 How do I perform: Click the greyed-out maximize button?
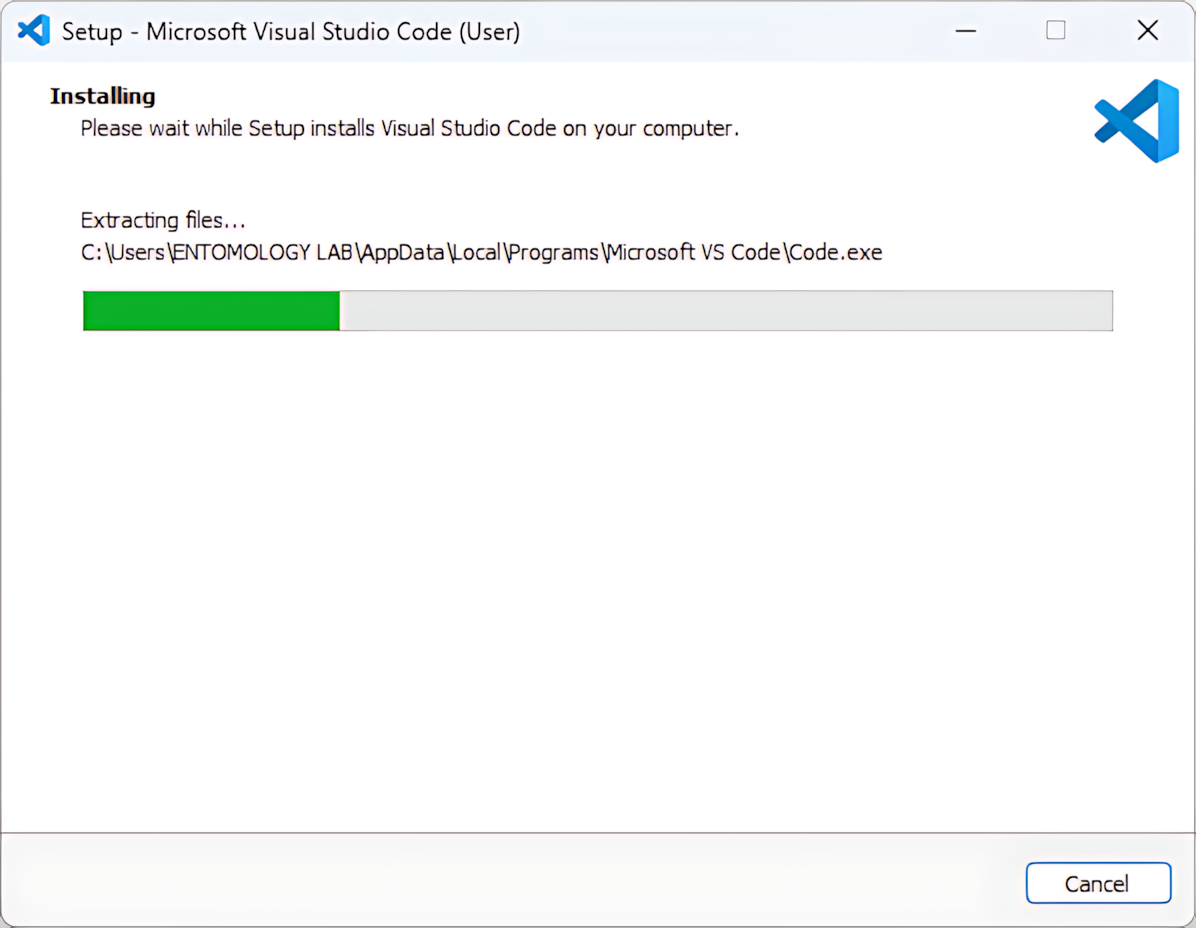(1055, 31)
